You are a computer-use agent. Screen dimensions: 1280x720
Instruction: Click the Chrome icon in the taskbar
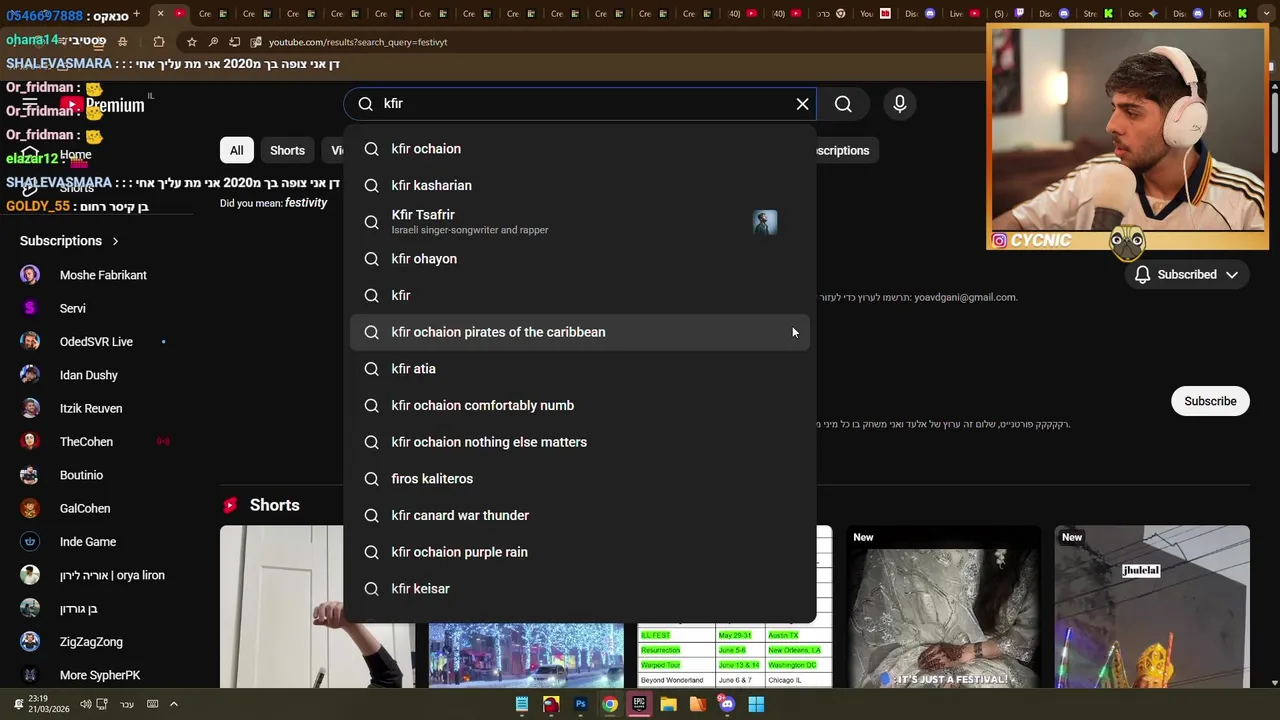[609, 704]
